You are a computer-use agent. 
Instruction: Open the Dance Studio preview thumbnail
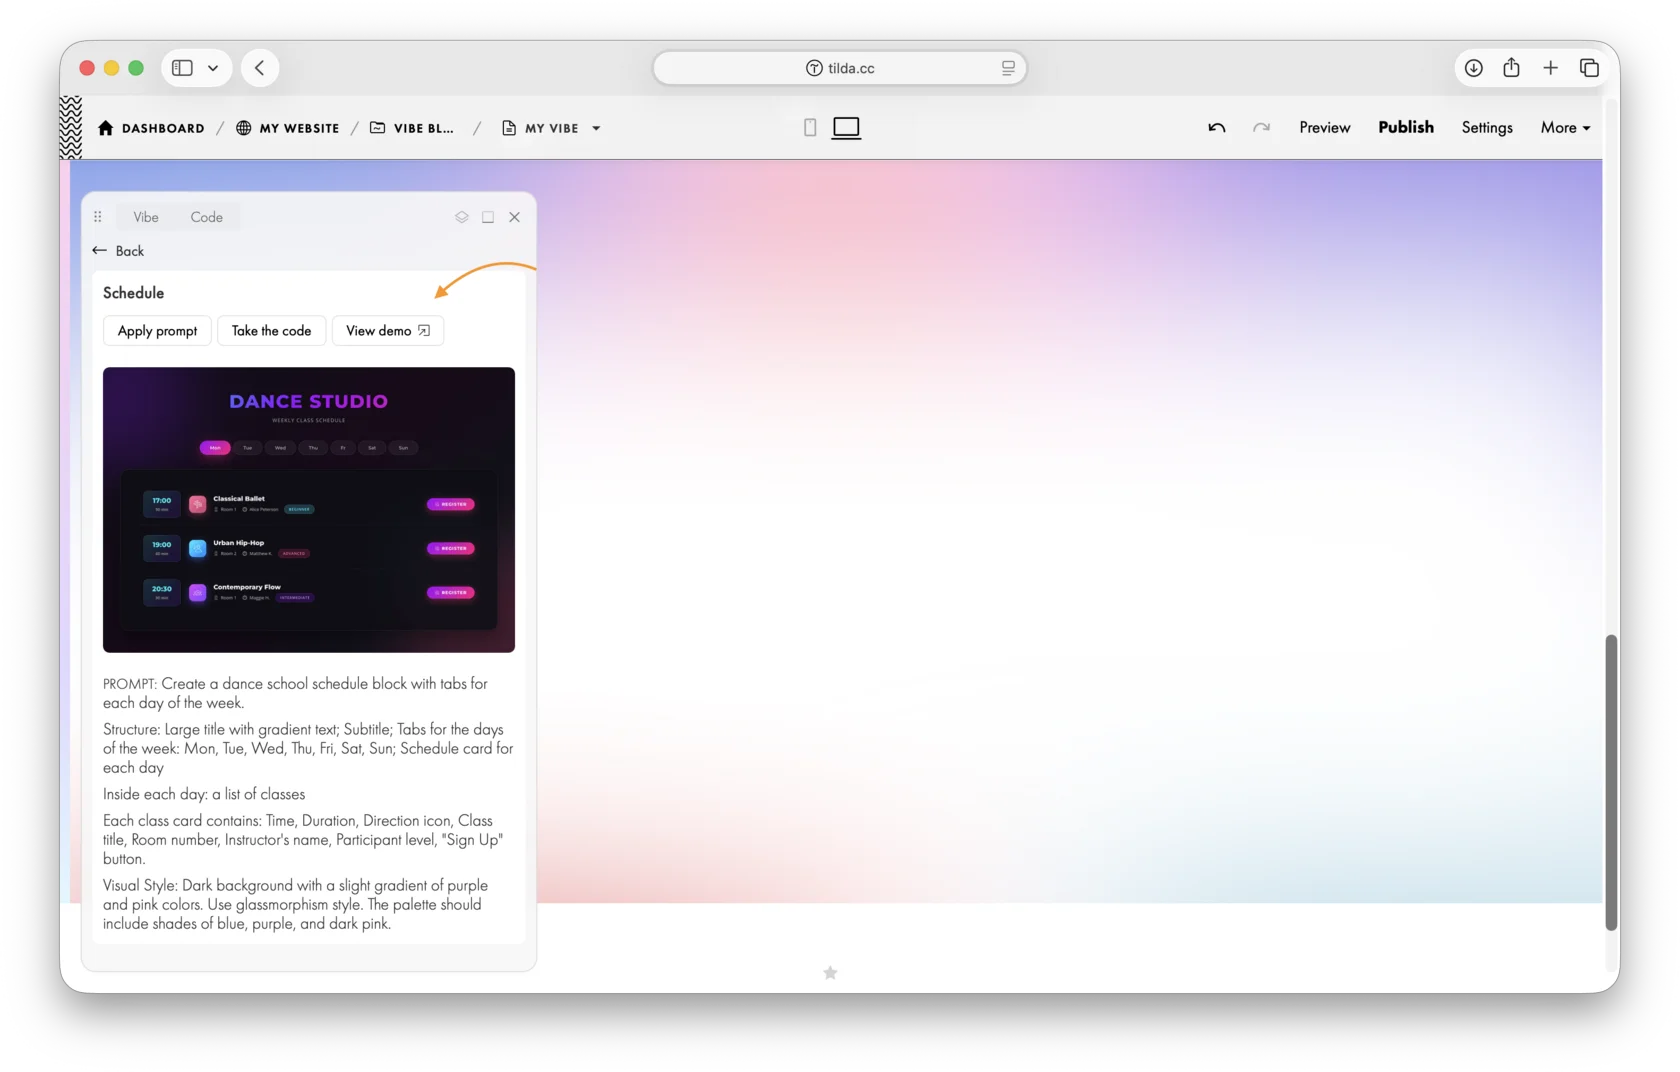[309, 510]
